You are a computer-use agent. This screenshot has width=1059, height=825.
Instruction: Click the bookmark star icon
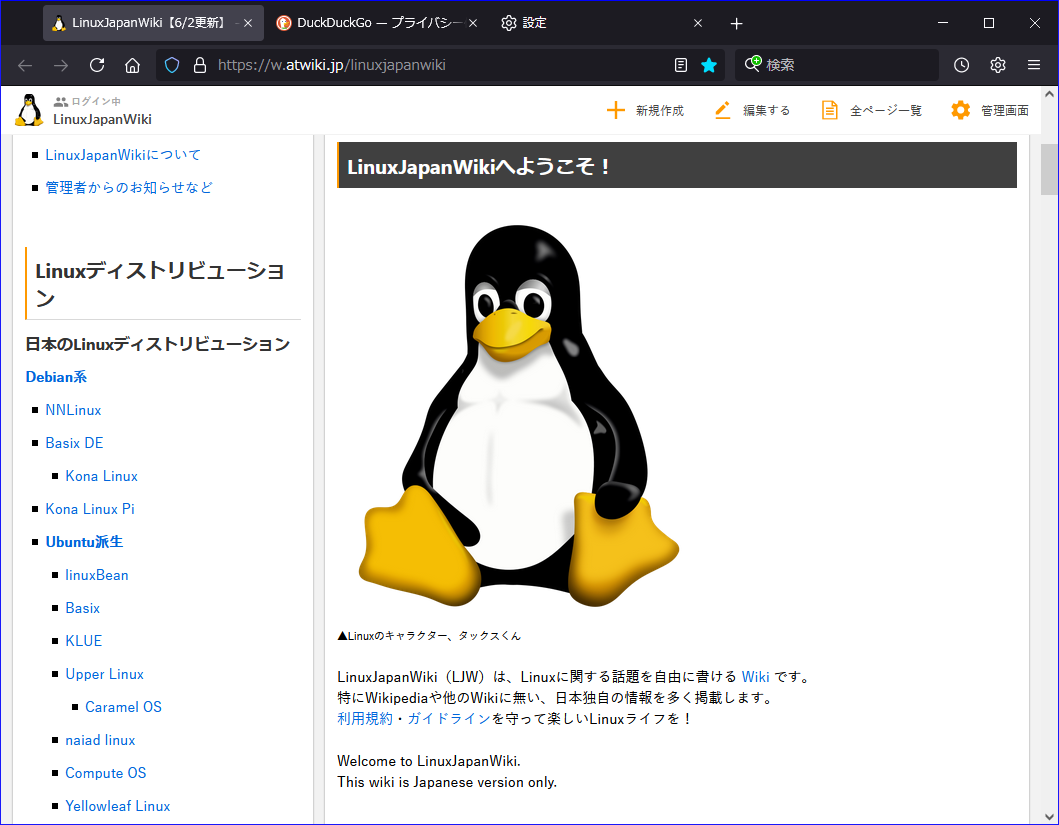coord(708,65)
